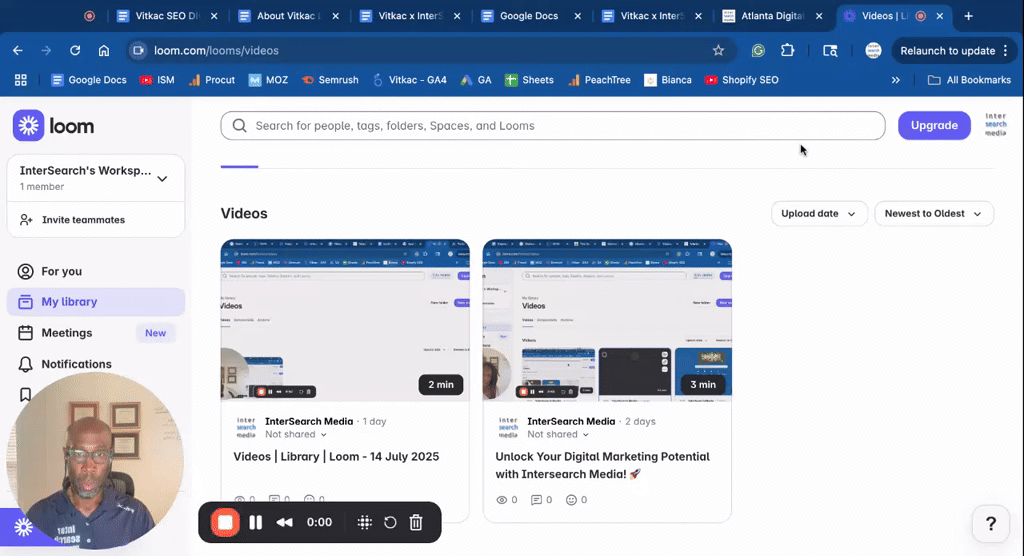Open the Videos | Library | Loom title
Viewport: 1024px width, 556px height.
336,457
